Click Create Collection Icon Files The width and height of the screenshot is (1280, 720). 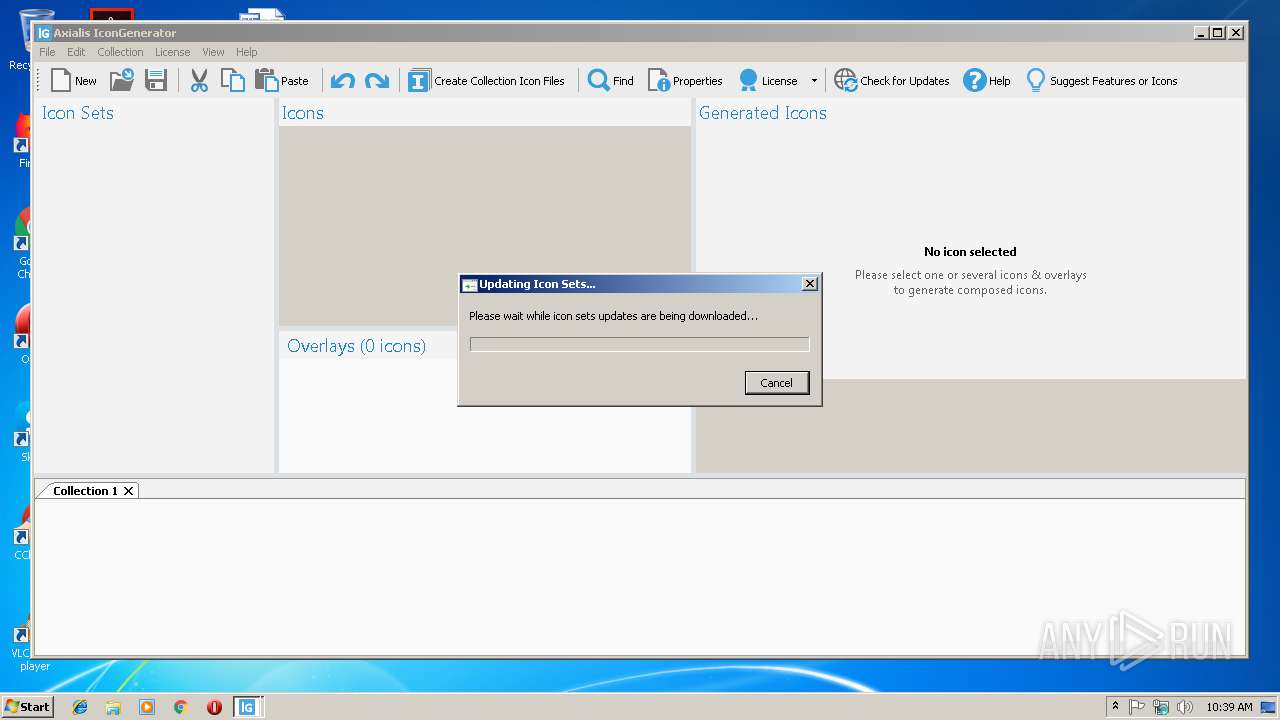point(487,81)
